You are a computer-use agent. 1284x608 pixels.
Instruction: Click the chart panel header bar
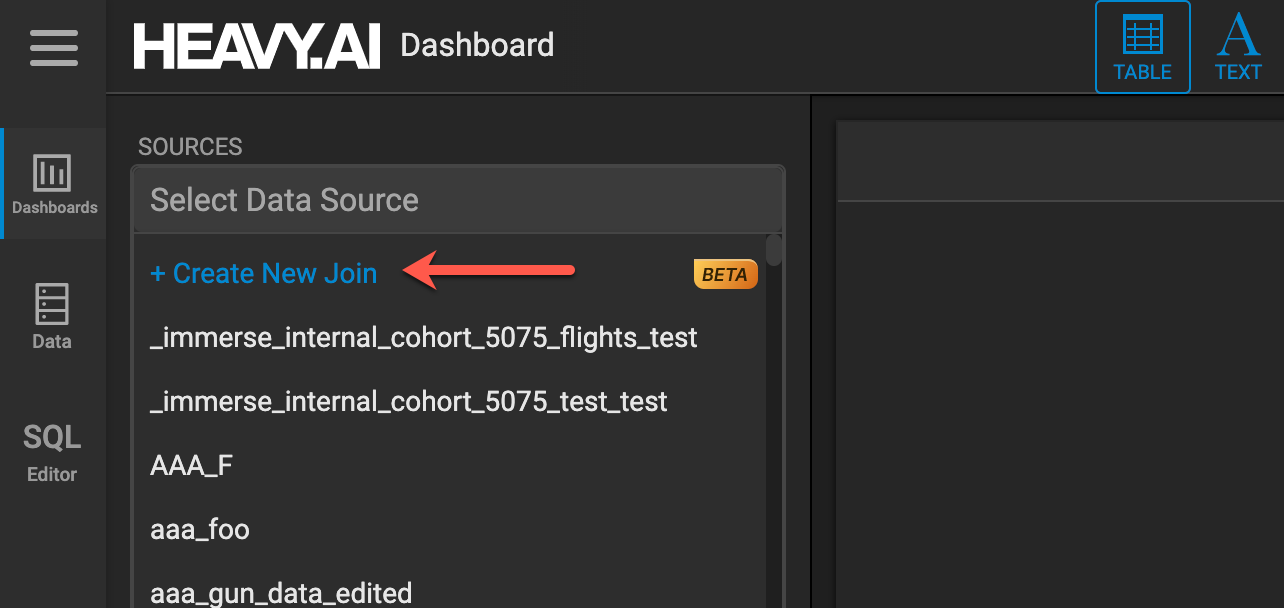1060,161
